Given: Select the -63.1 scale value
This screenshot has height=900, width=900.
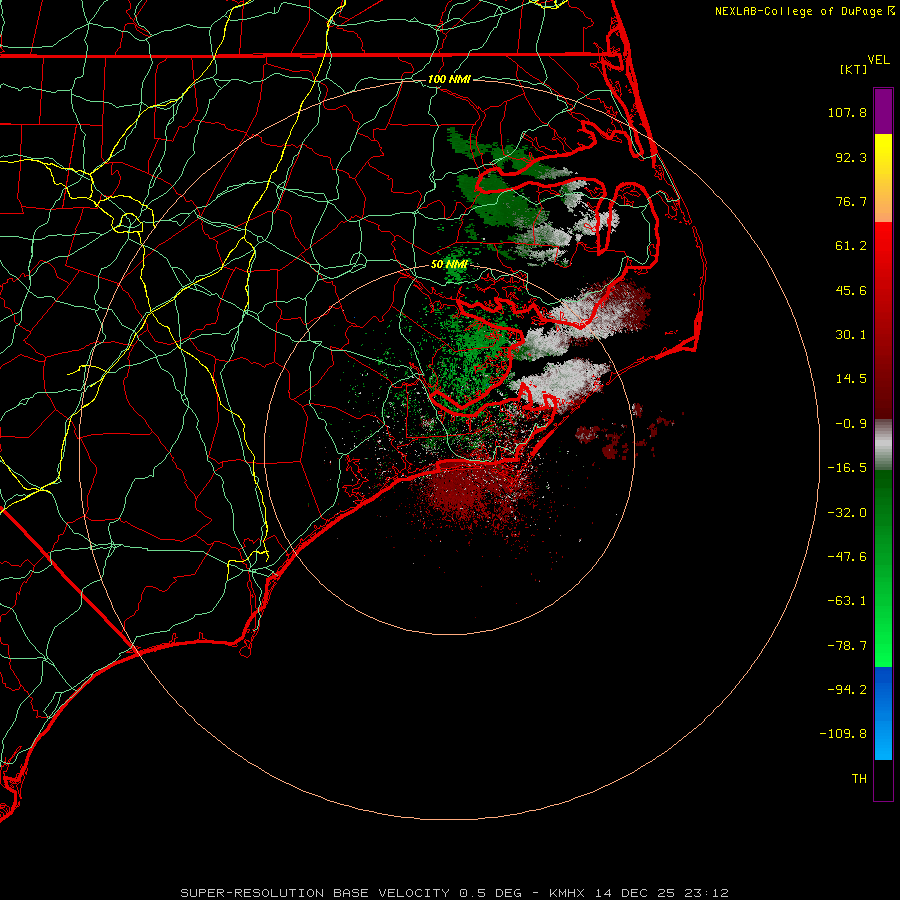Looking at the screenshot, I should click(847, 601).
